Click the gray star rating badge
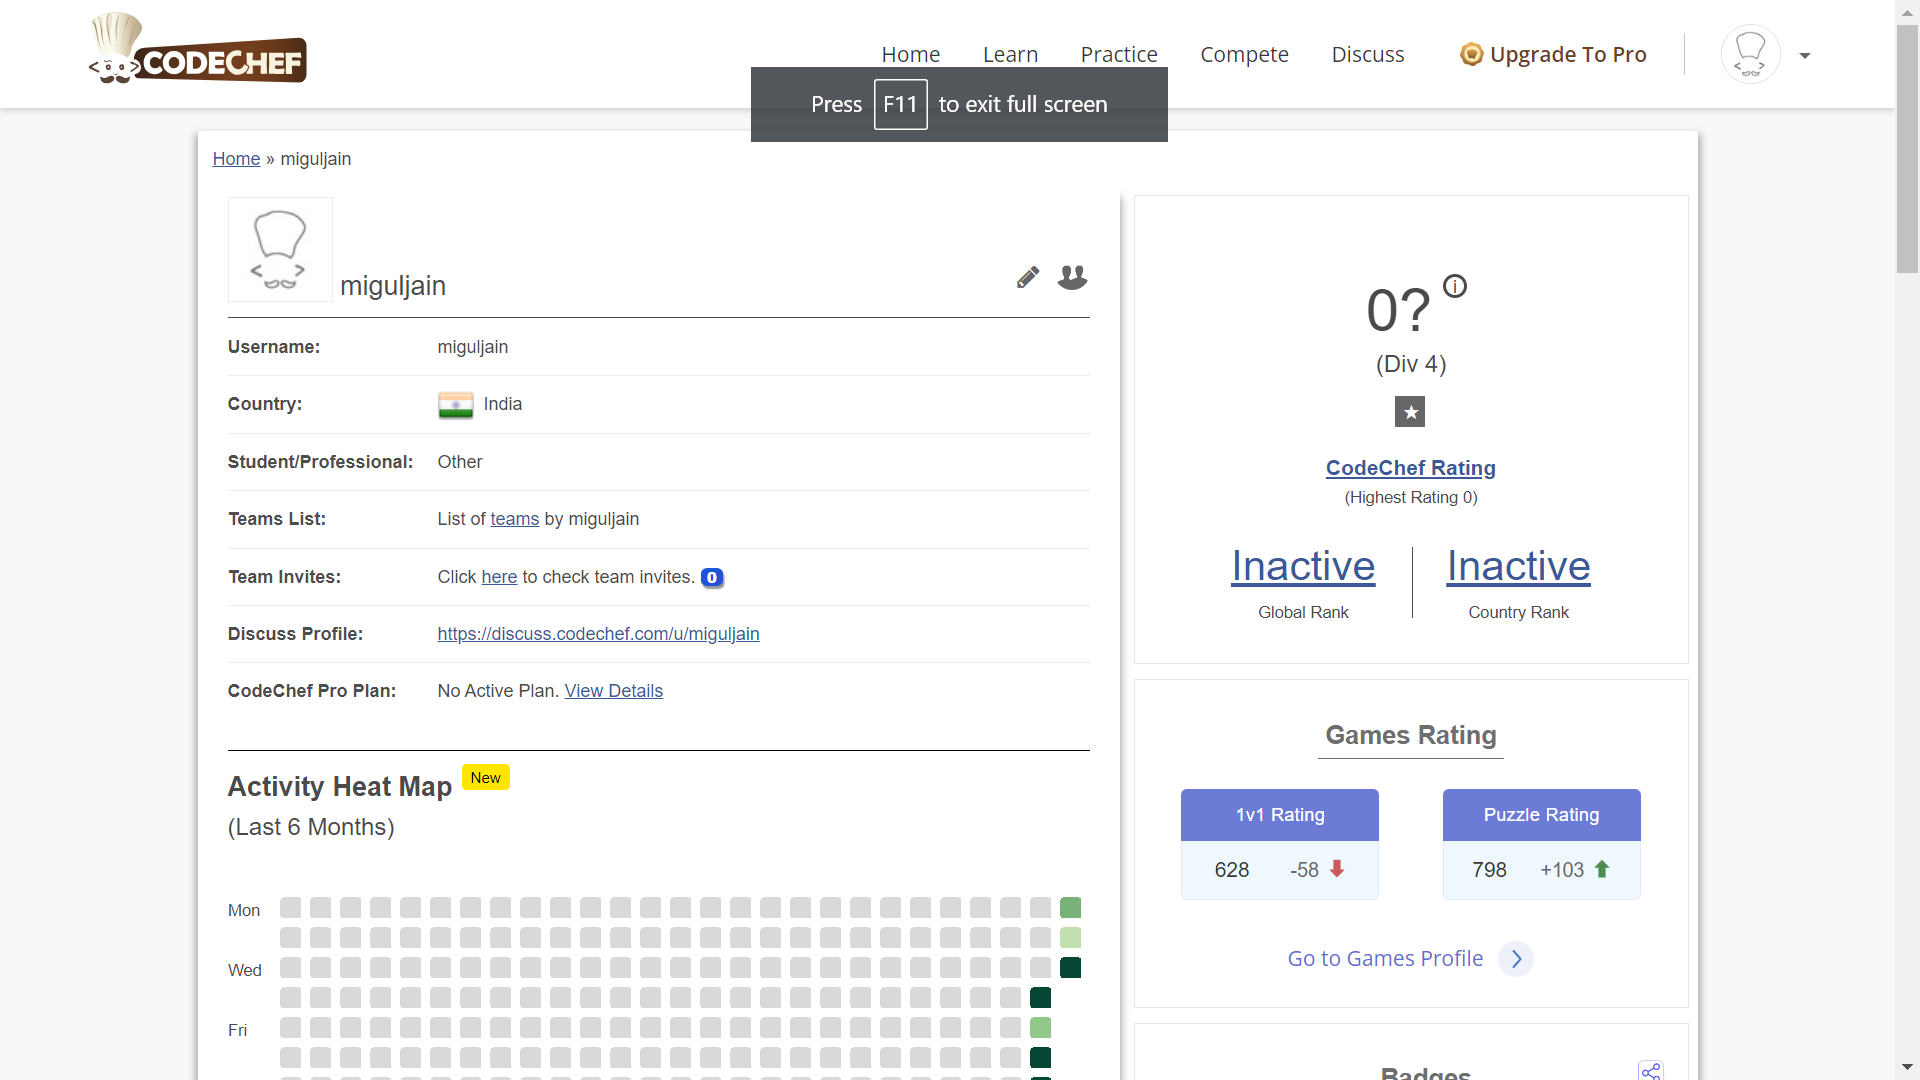The height and width of the screenshot is (1080, 1920). (x=1410, y=412)
